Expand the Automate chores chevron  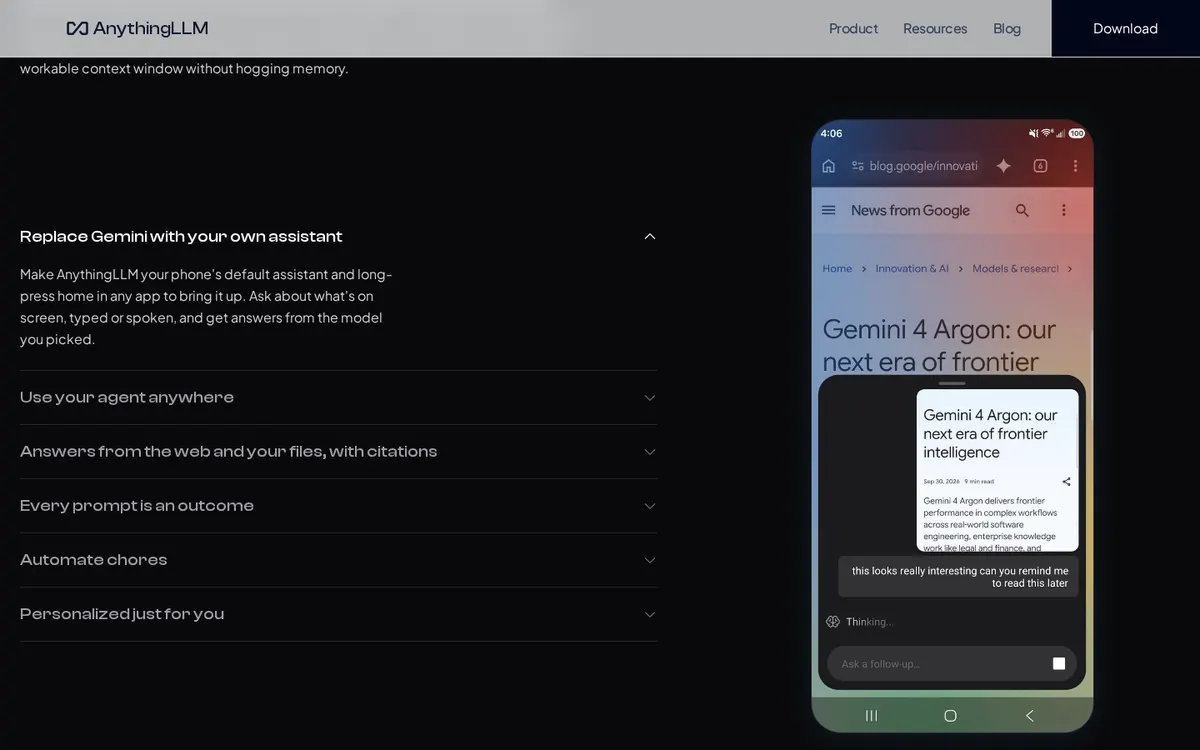pos(650,560)
